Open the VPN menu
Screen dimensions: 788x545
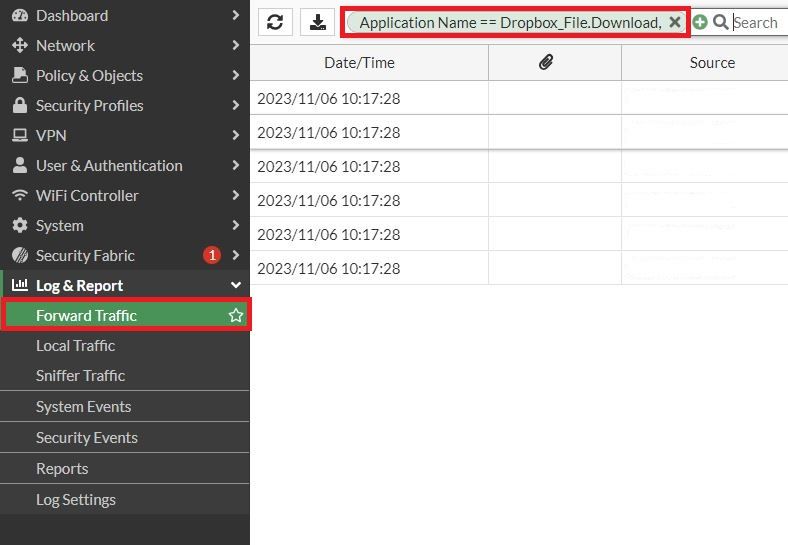point(125,135)
